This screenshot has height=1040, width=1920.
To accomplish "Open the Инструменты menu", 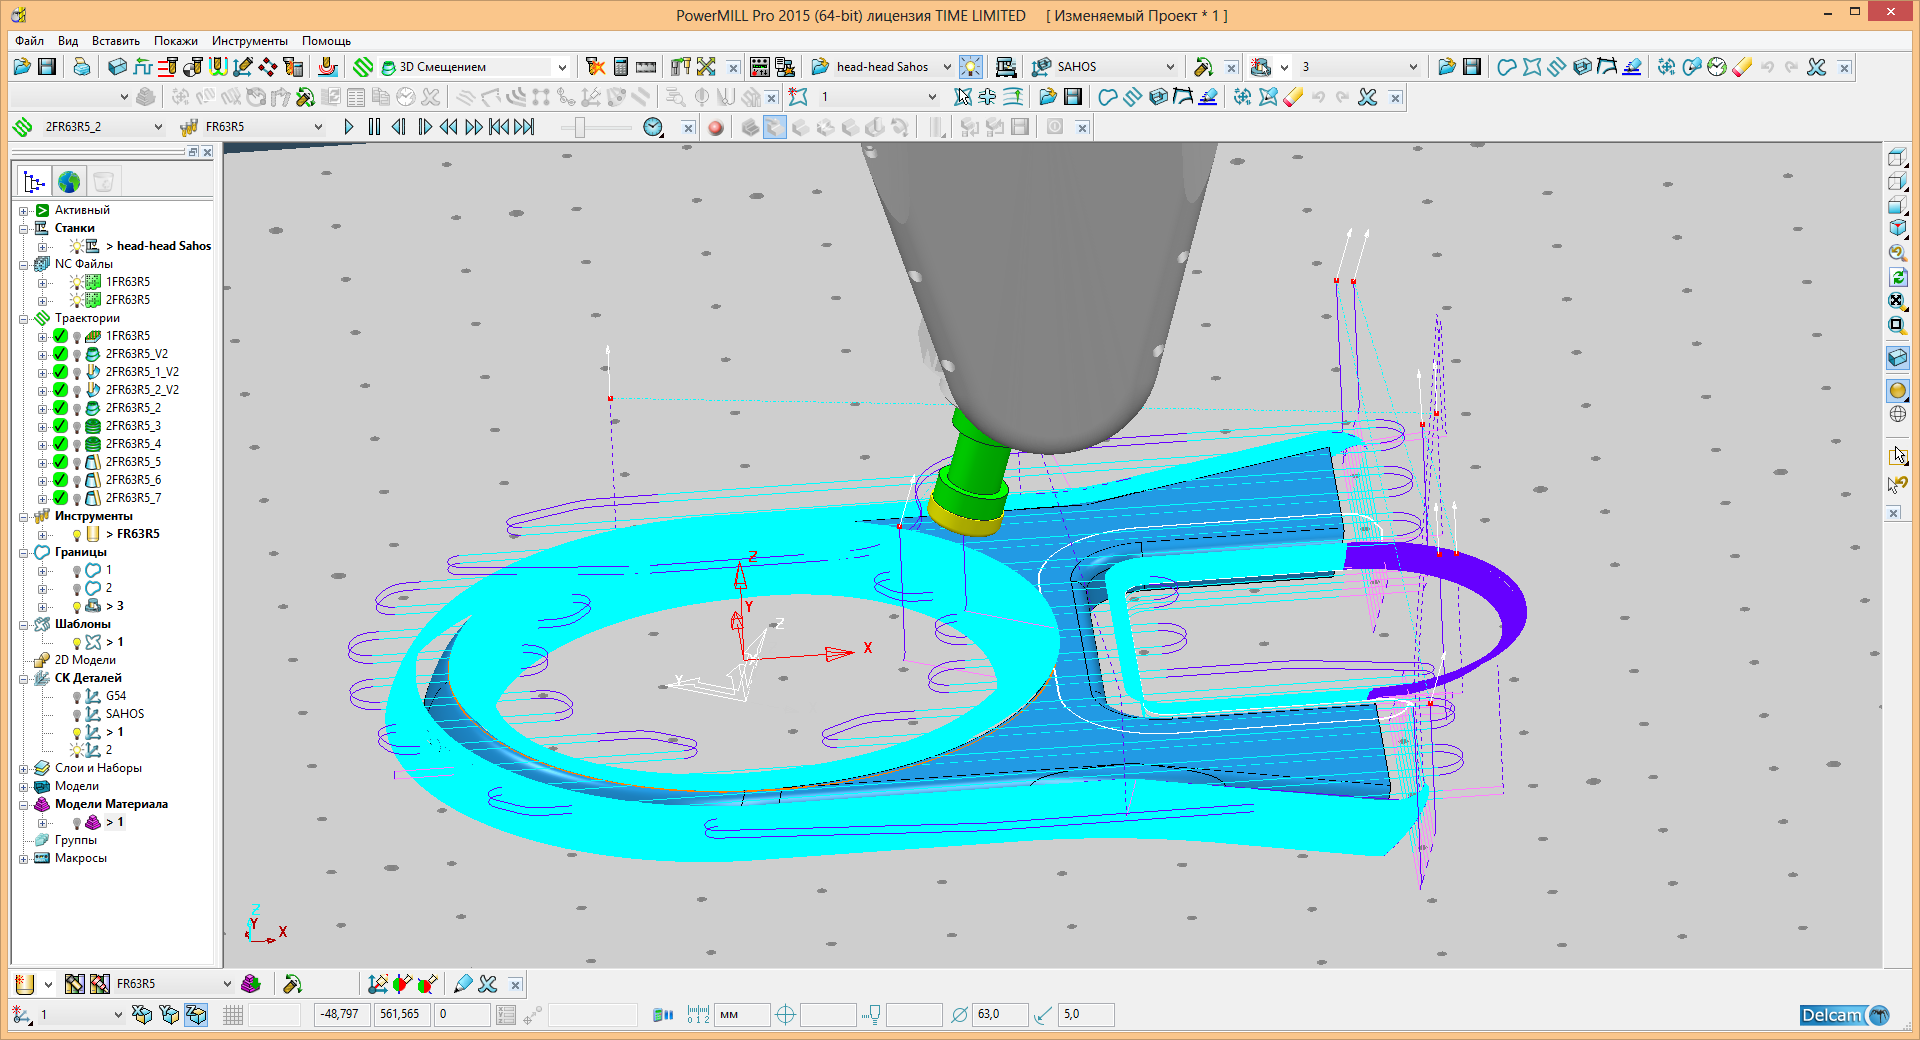I will 250,41.
